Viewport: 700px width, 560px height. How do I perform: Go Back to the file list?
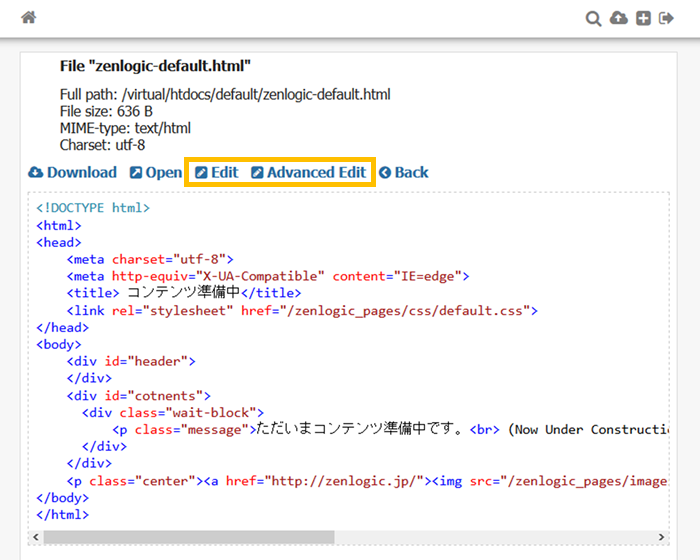[x=404, y=172]
